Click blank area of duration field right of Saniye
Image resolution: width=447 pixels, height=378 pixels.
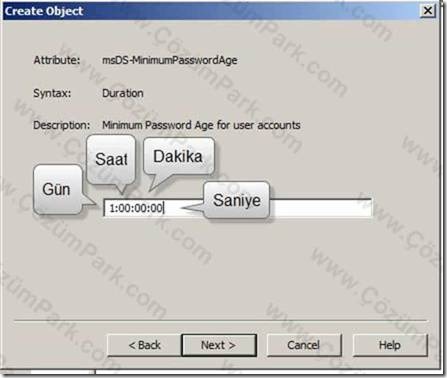pyautogui.click(x=320, y=208)
